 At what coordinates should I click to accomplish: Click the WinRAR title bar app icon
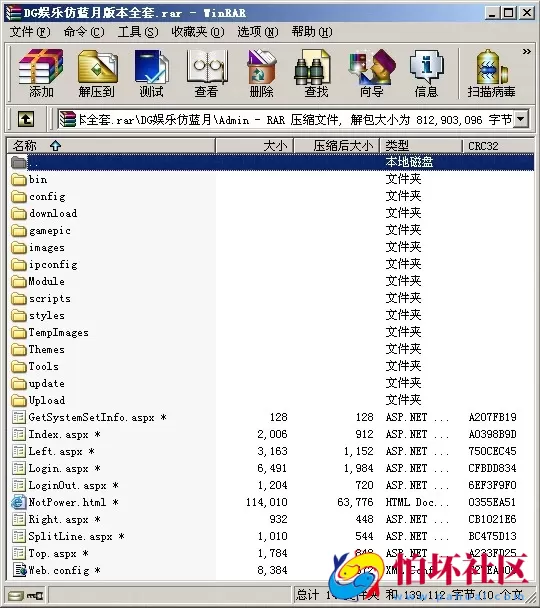[x=13, y=13]
